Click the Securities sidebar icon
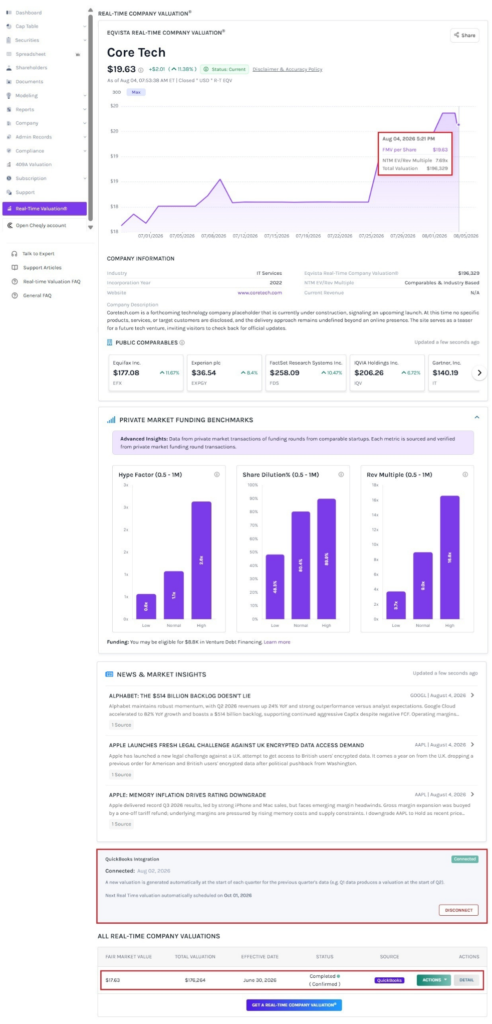 click(x=8, y=40)
